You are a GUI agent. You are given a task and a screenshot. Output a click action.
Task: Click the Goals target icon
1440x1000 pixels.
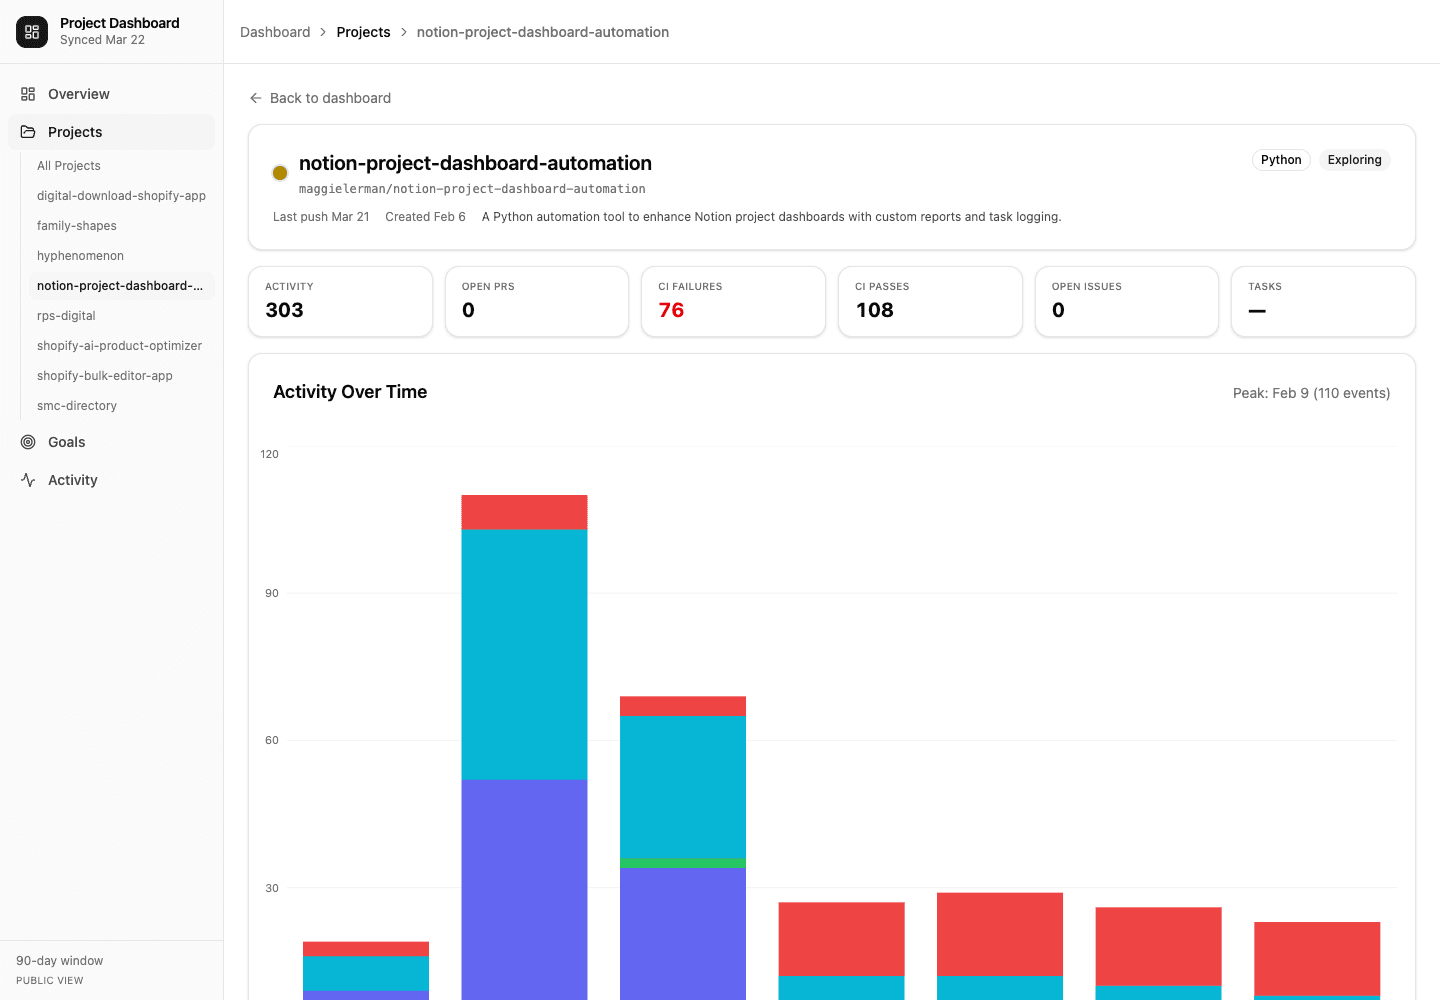point(28,442)
